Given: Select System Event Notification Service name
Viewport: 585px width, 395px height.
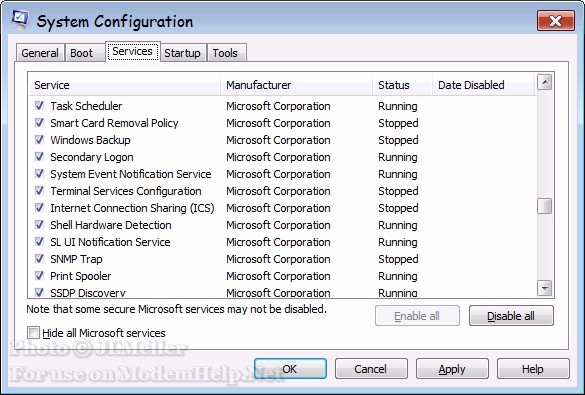Looking at the screenshot, I should pyautogui.click(x=131, y=174).
